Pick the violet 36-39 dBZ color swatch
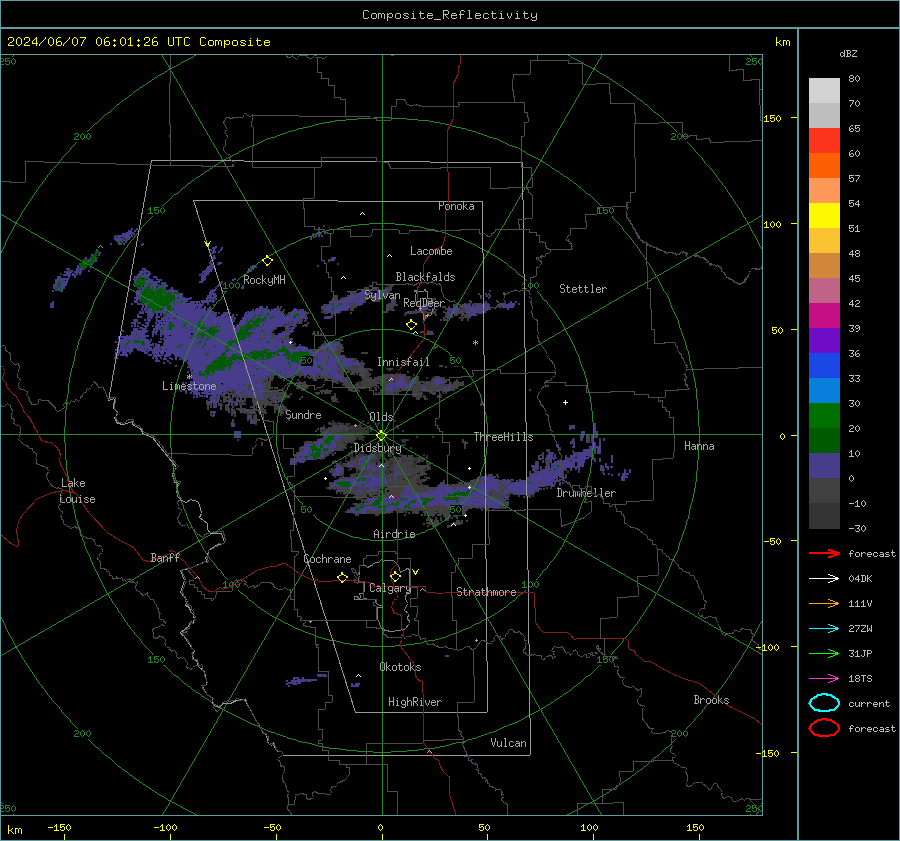This screenshot has height=841, width=900. pyautogui.click(x=824, y=341)
